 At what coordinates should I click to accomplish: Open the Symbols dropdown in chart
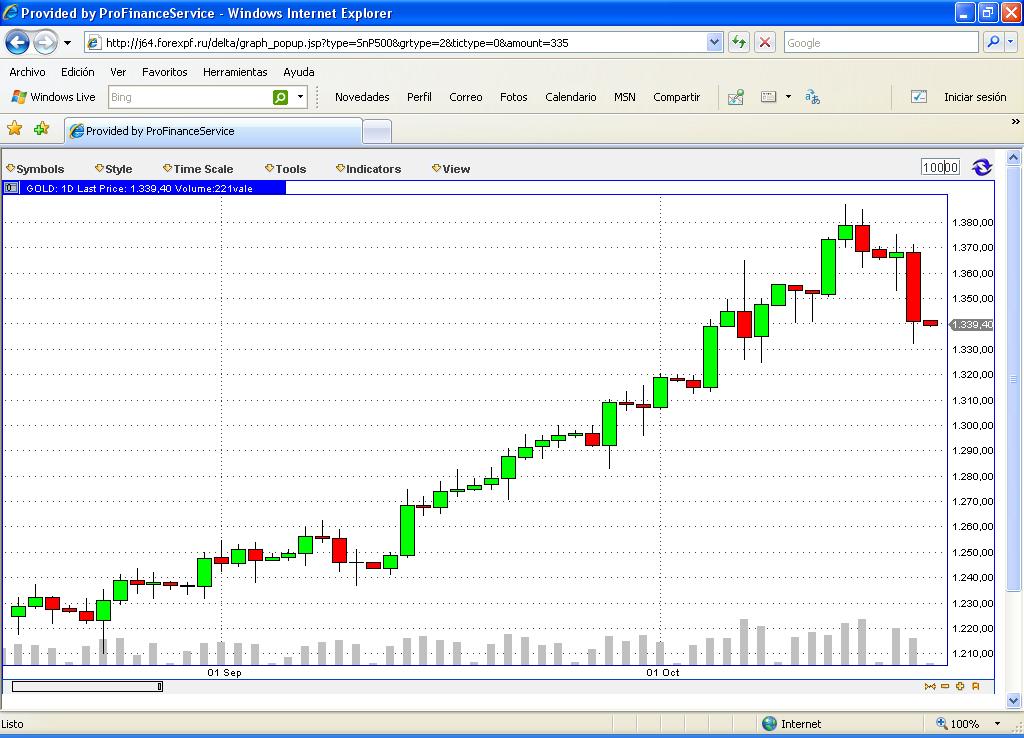[x=35, y=169]
